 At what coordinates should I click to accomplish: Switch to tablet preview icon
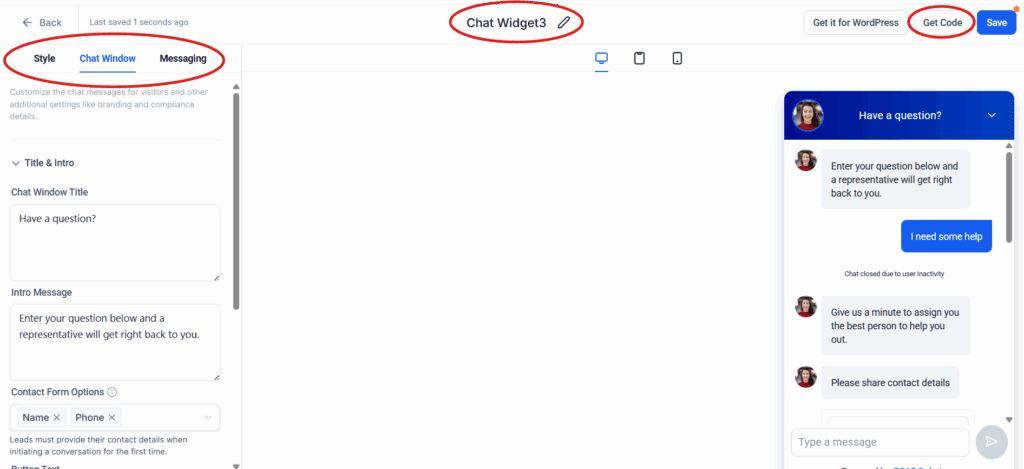639,59
